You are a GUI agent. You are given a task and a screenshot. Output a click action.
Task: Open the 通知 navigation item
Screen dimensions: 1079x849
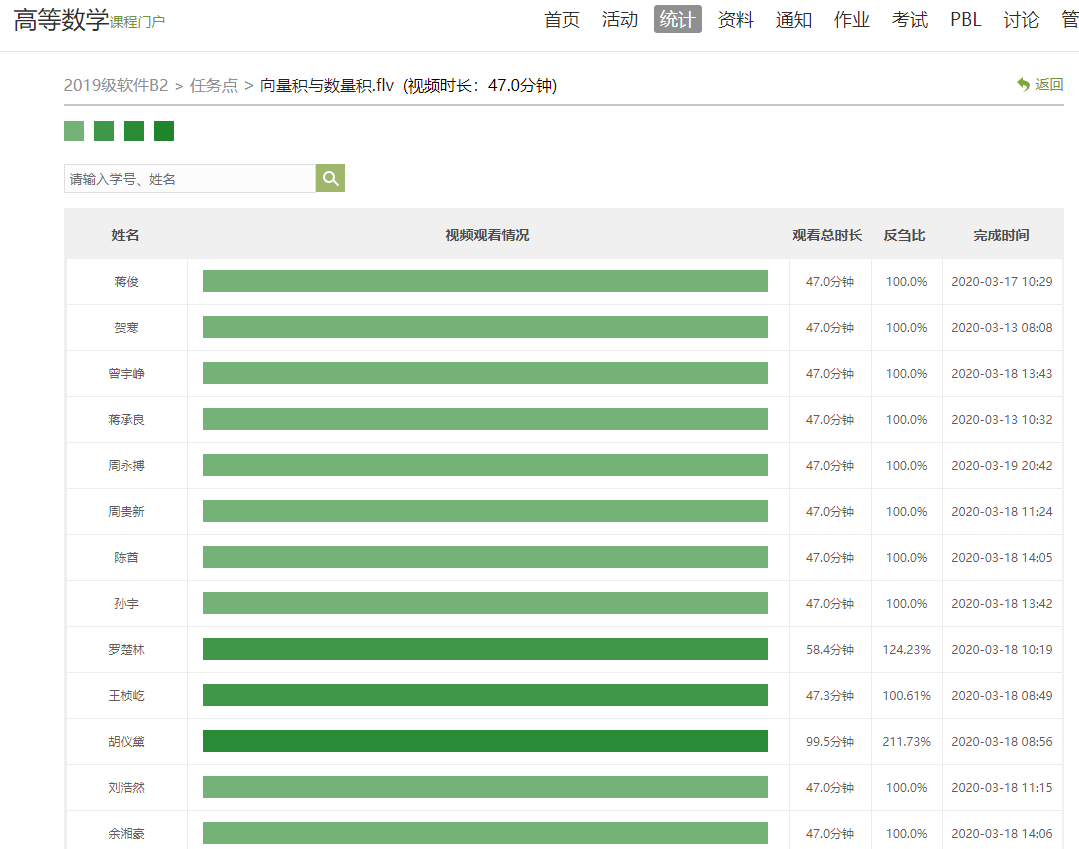coord(794,20)
